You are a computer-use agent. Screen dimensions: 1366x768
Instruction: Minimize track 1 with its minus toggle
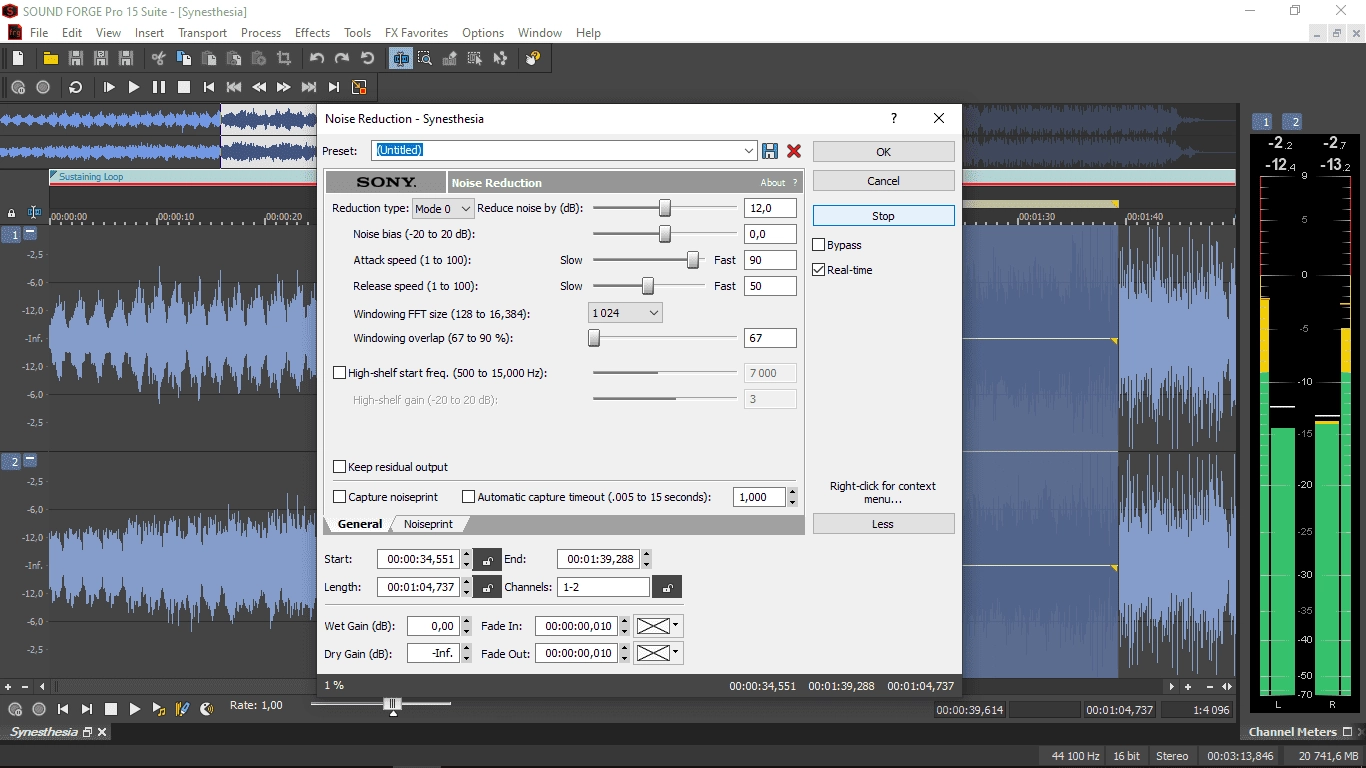30,233
